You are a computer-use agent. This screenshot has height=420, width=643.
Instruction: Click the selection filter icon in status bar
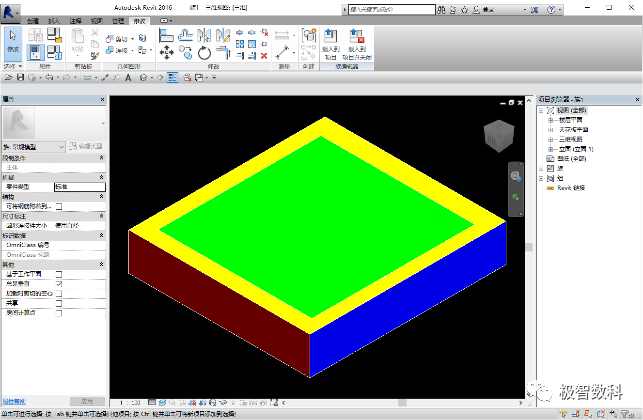pos(627,414)
